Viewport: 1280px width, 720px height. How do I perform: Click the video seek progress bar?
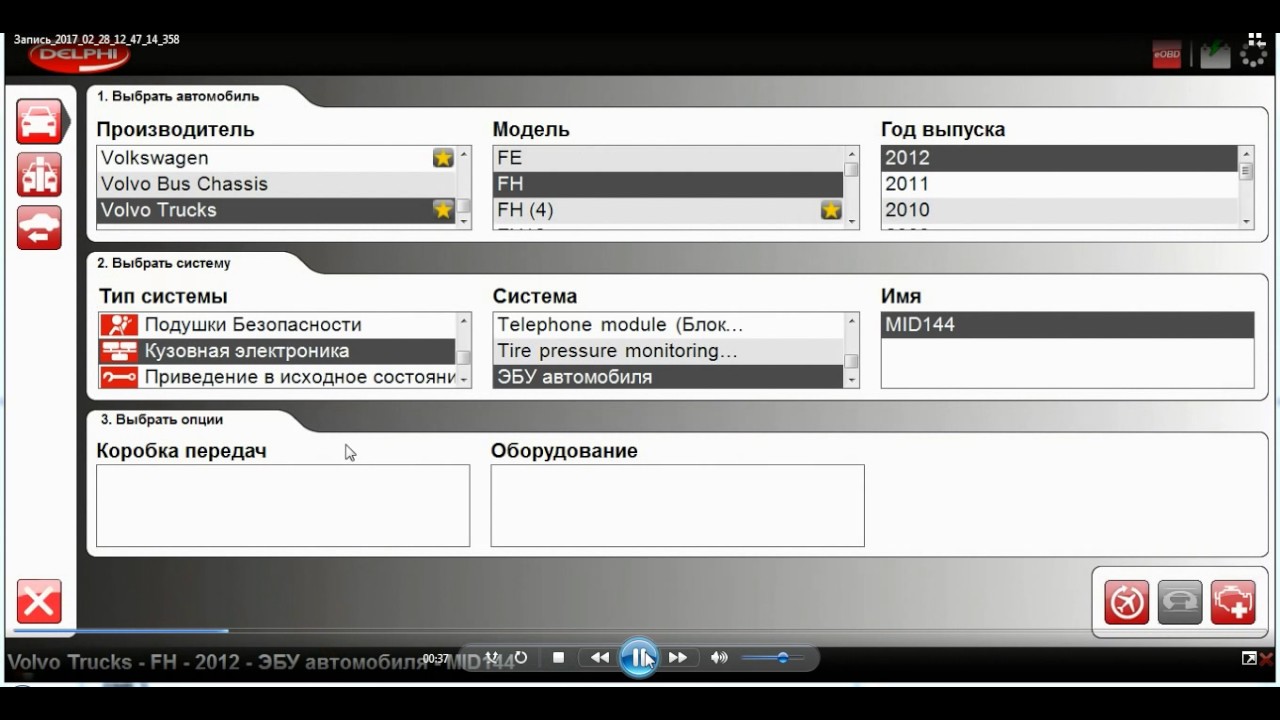coord(640,631)
